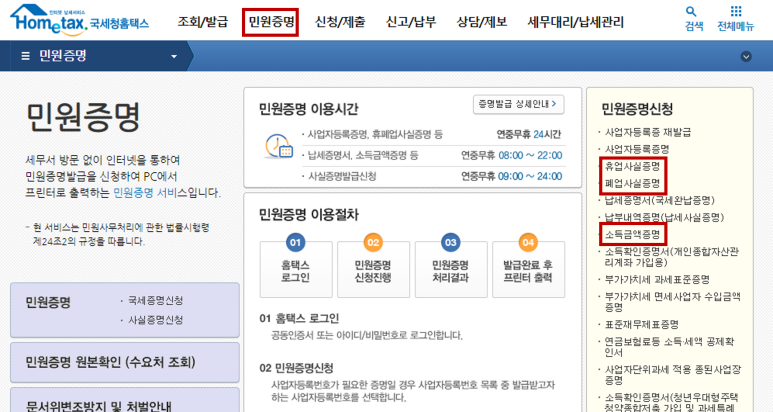Viewport: 773px width, 412px height.
Task: Open 휴업사실증명 link
Action: [x=632, y=166]
